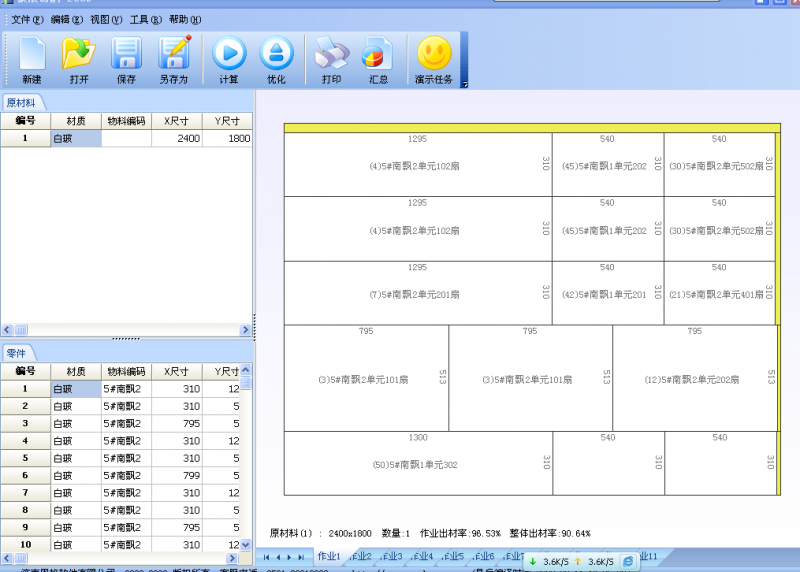Viewport: 800px width, 572px height.
Task: Click the (50)5#南飘1单元302 panel in layout
Action: [x=418, y=463]
